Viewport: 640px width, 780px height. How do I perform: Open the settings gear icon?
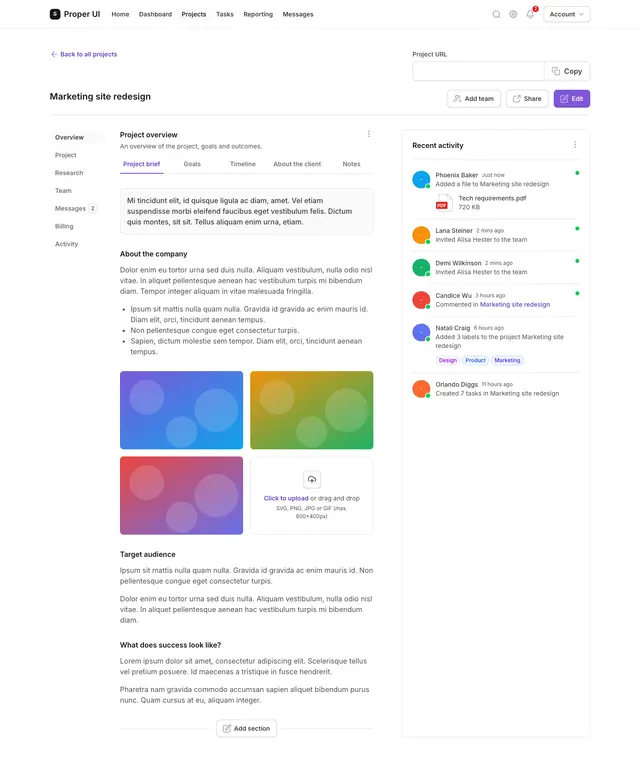[513, 14]
